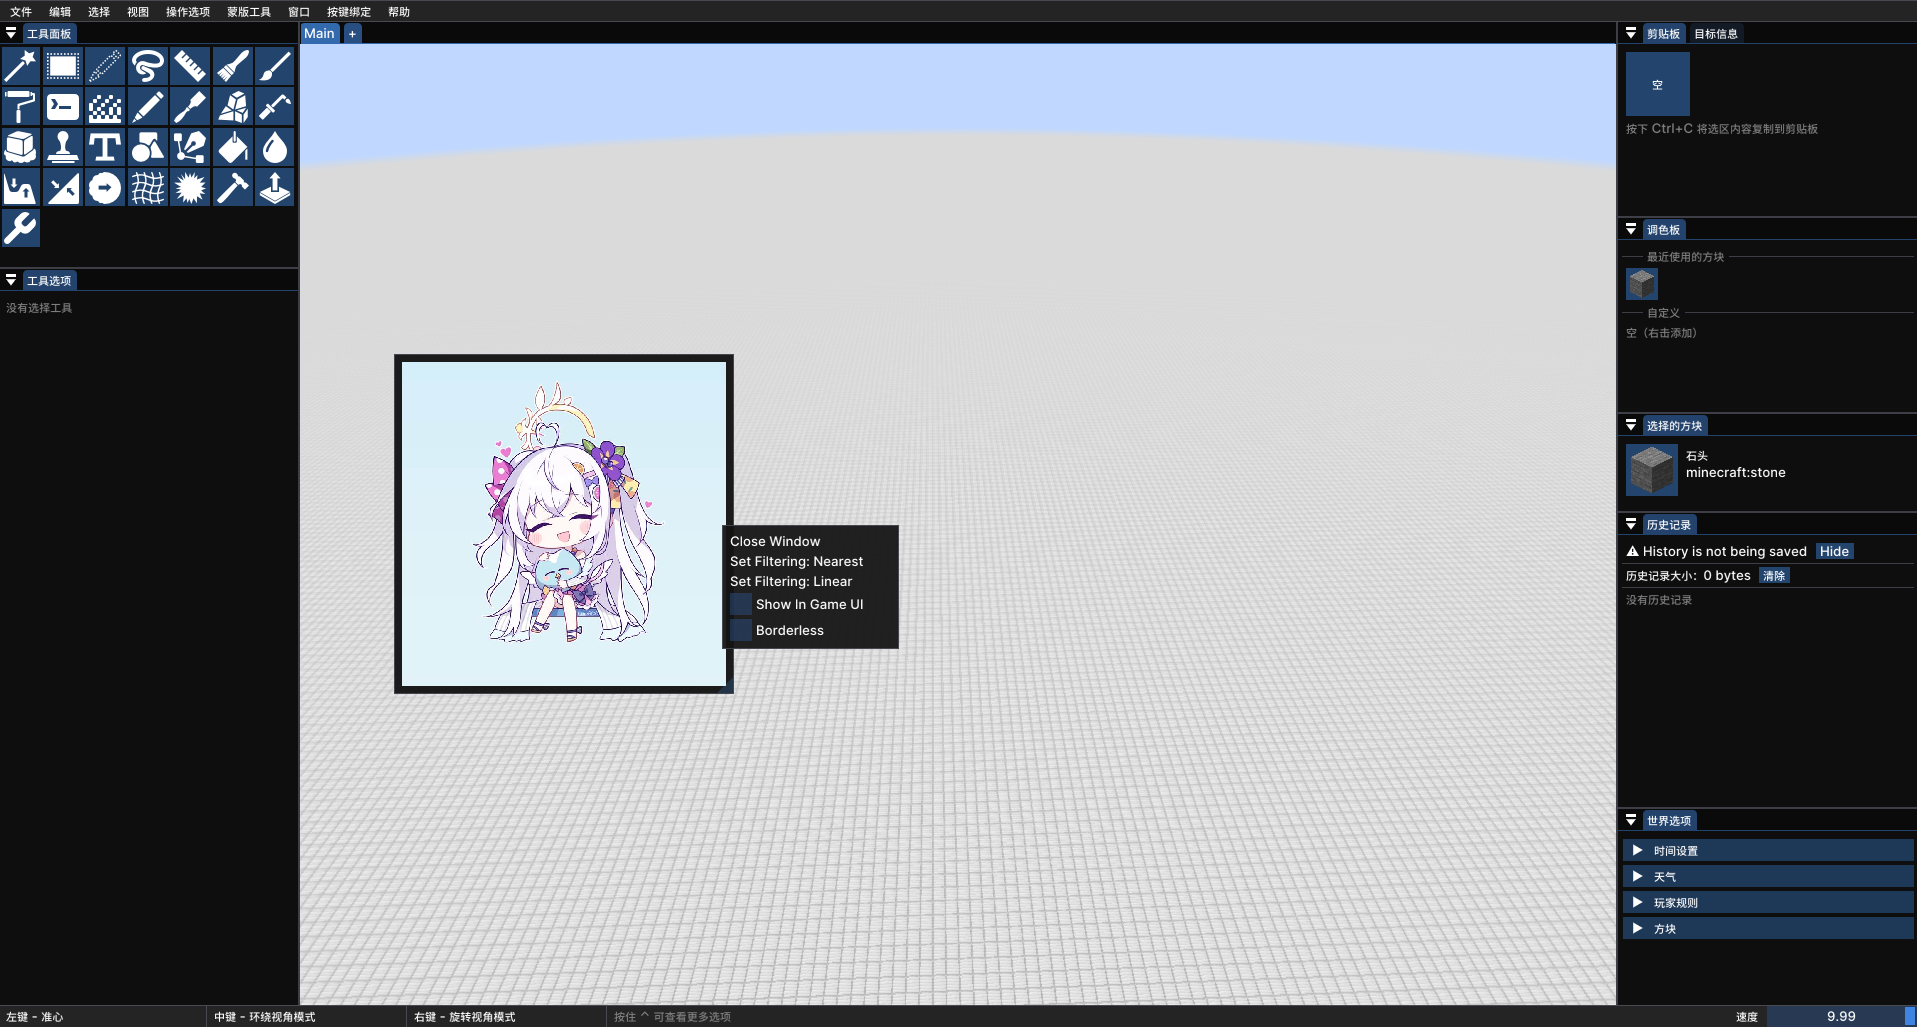The image size is (1917, 1027).
Task: Select the Modelling wrench tool
Action: [20, 229]
